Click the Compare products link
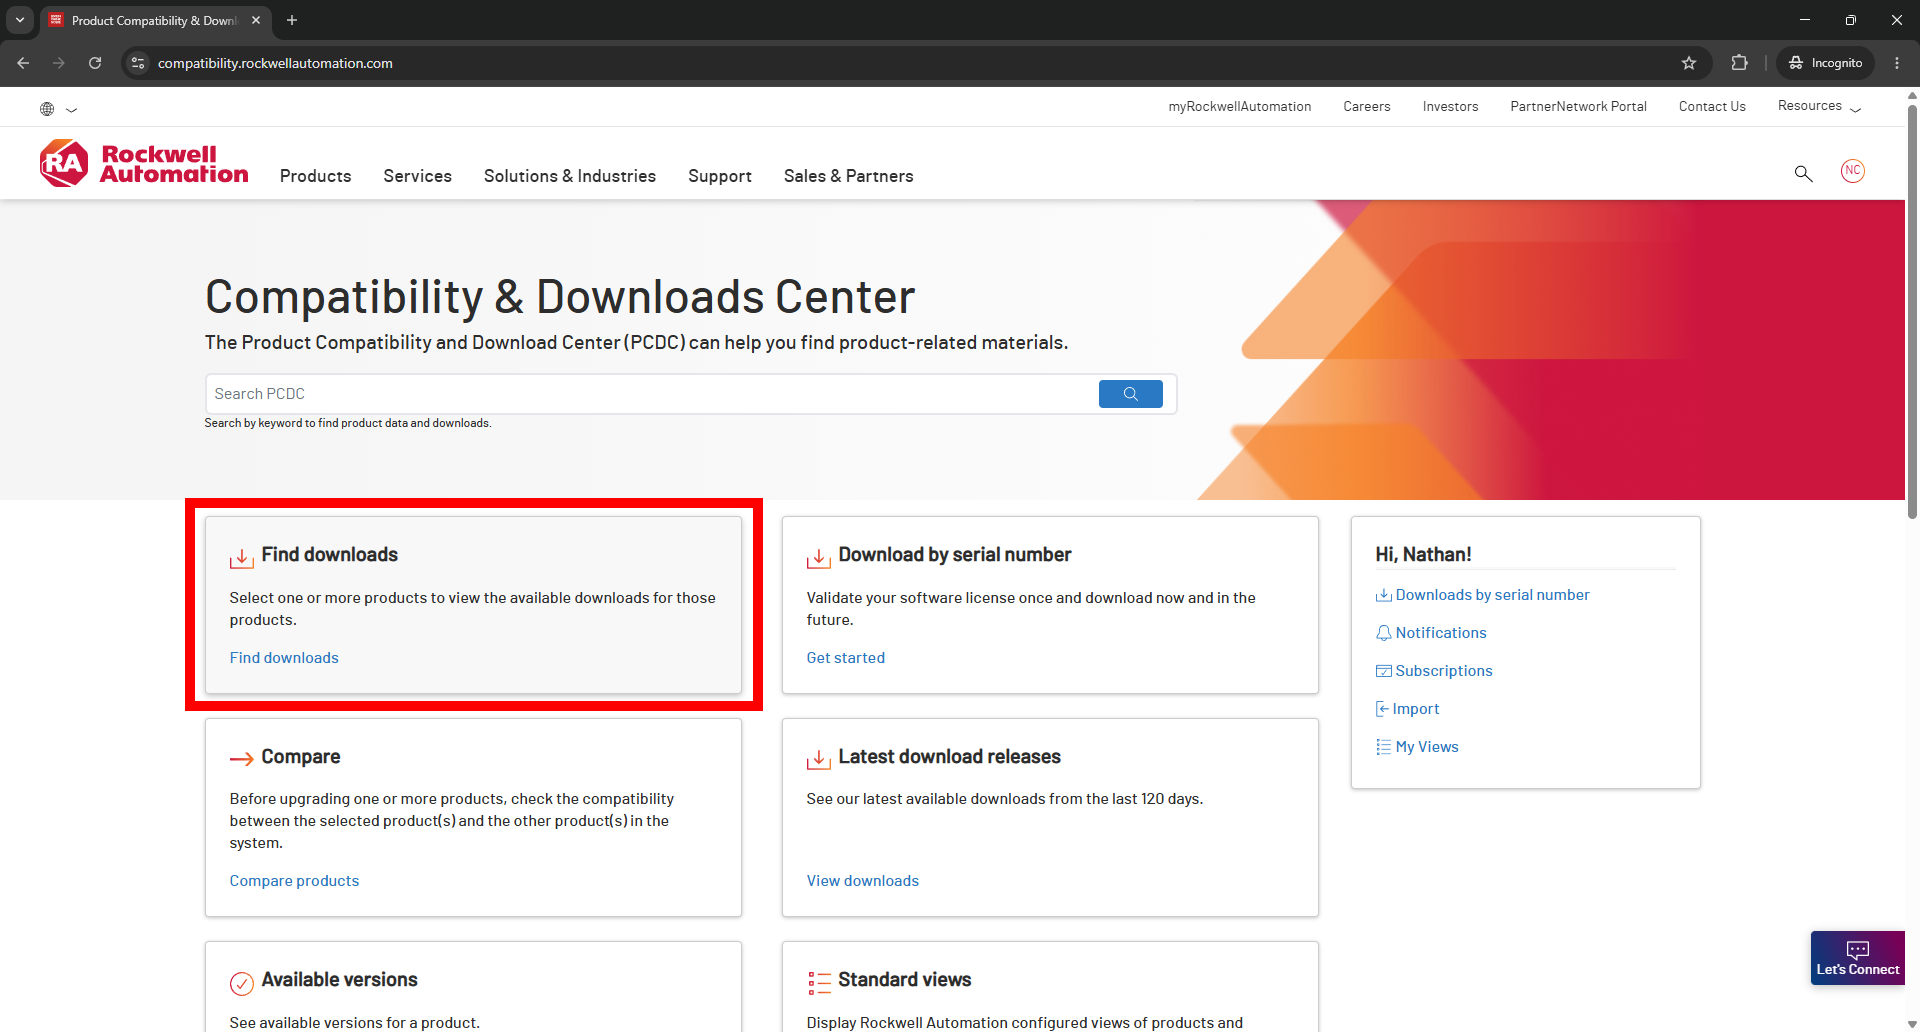This screenshot has height=1032, width=1920. [294, 881]
